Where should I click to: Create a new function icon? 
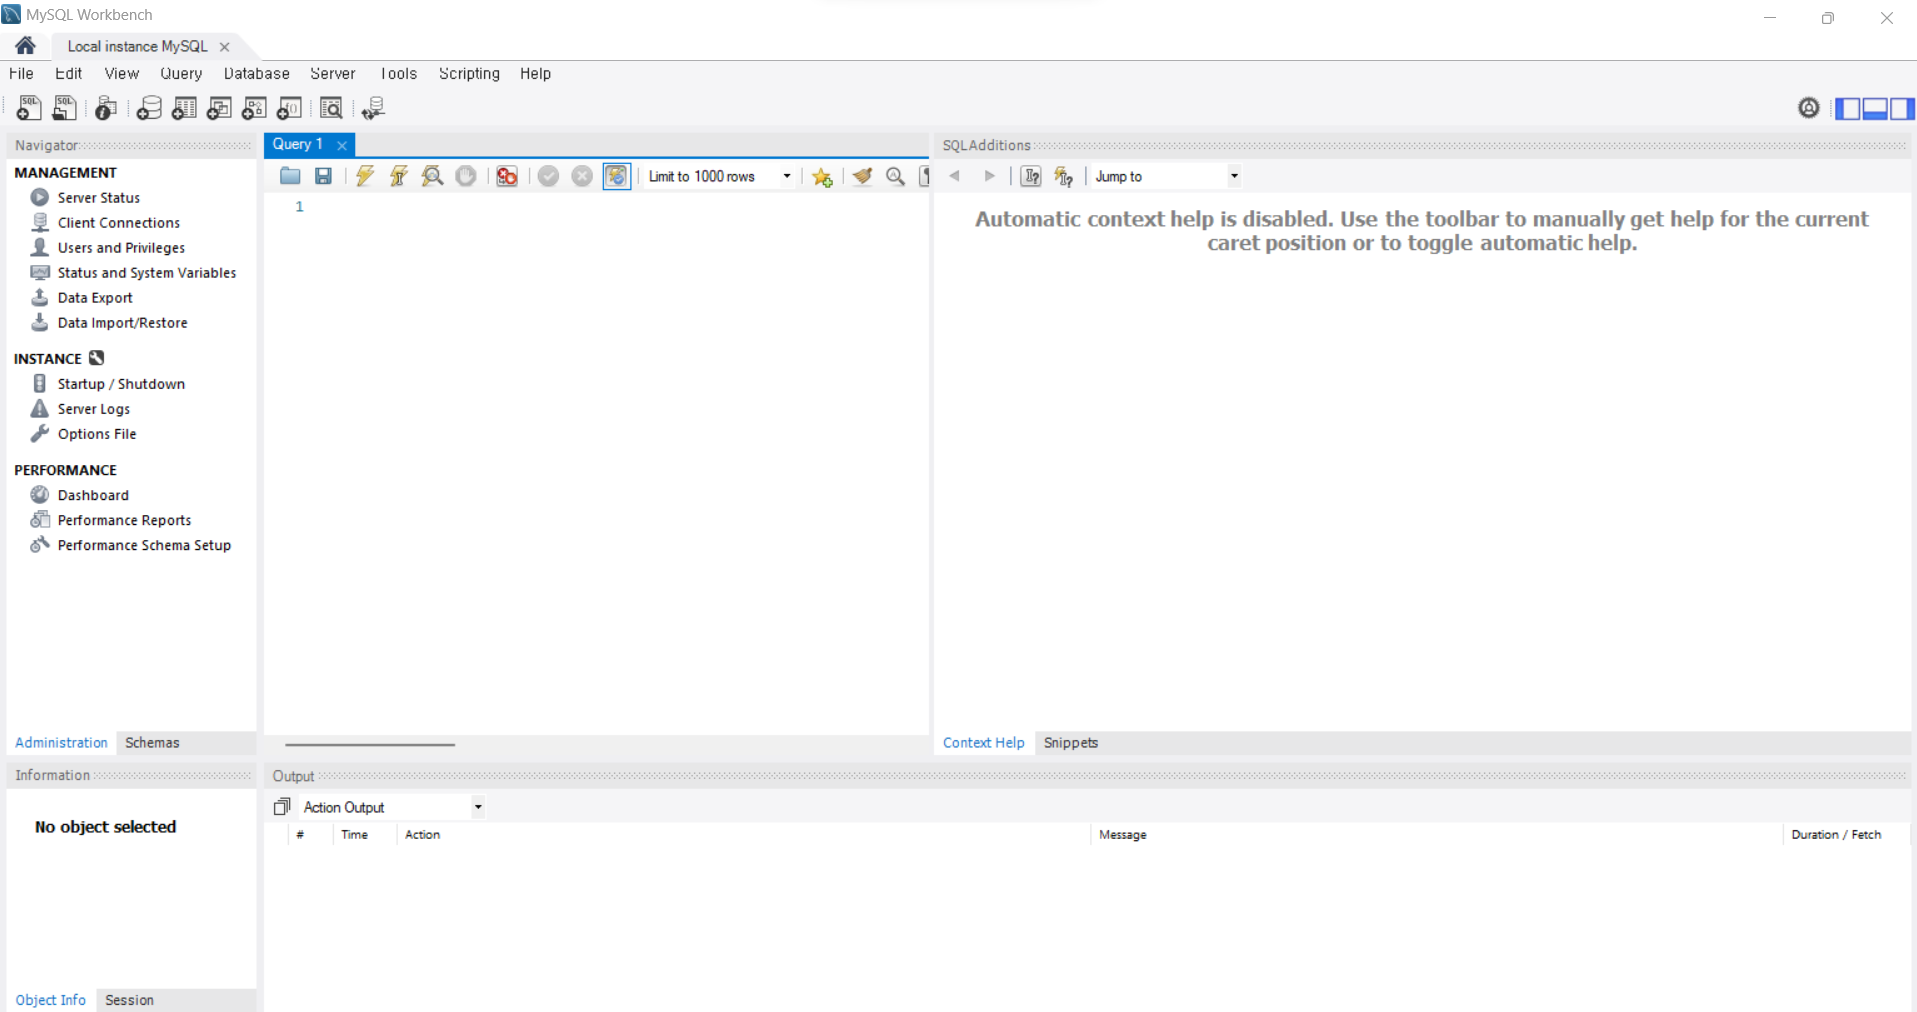(x=289, y=108)
